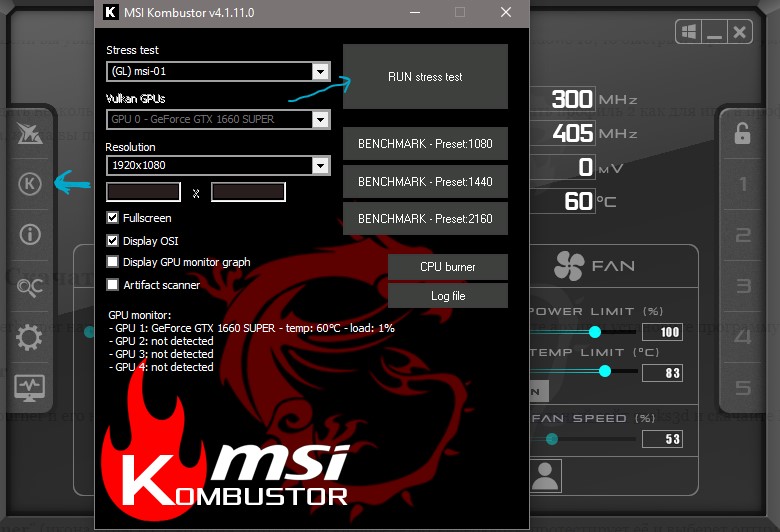The width and height of the screenshot is (780, 532).
Task: Adjust the Temp Limit slider handle
Action: pyautogui.click(x=604, y=371)
